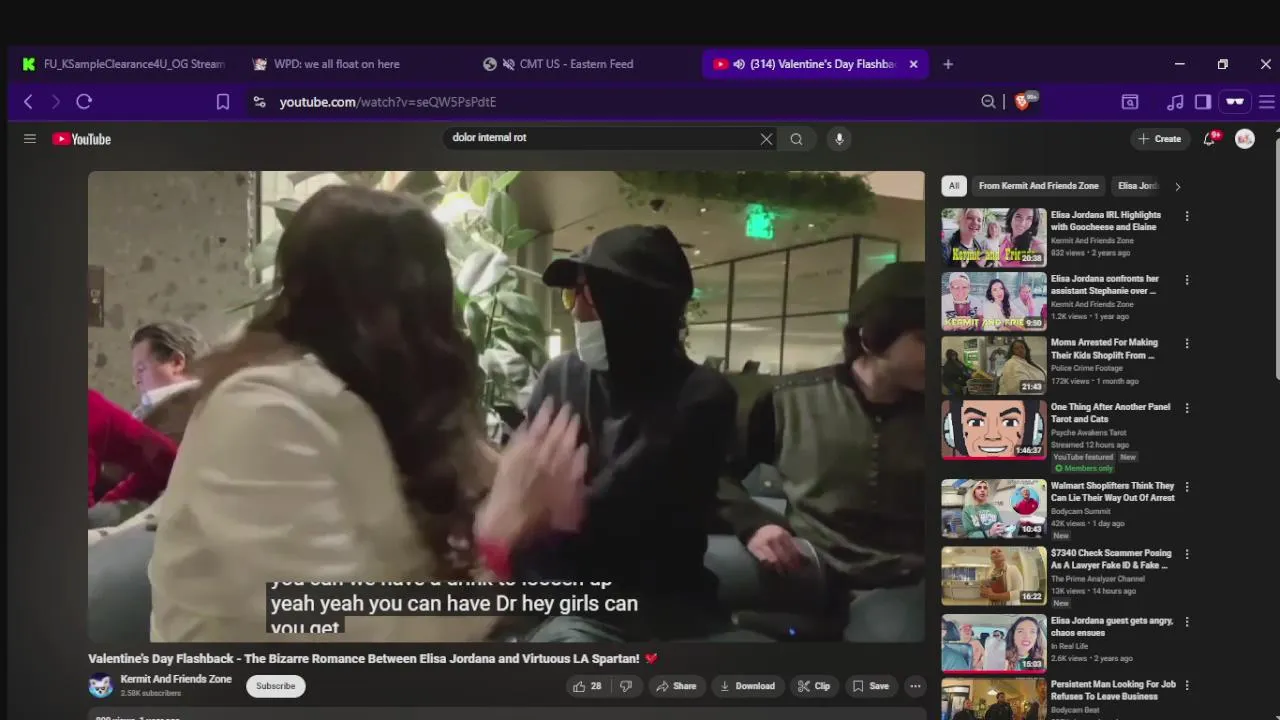Open Brave Shields lion icon

coord(1022,101)
